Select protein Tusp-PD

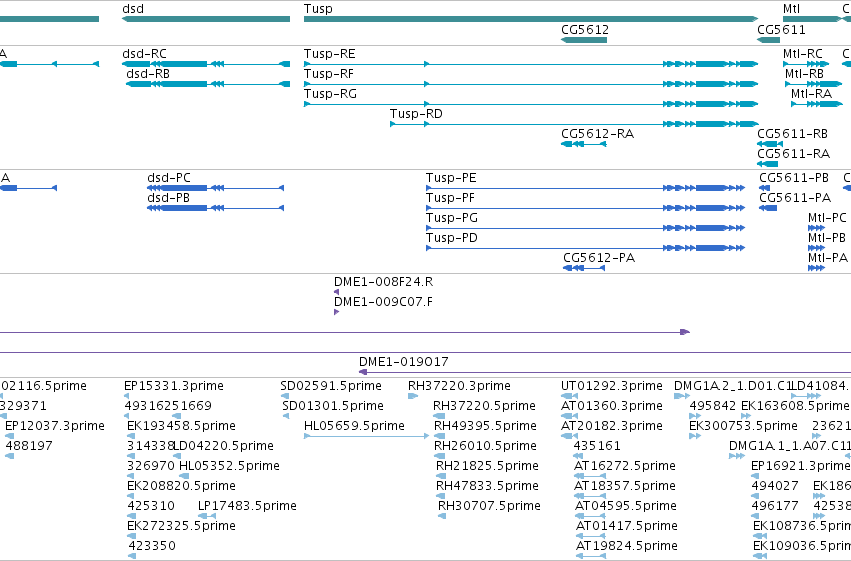(x=586, y=248)
